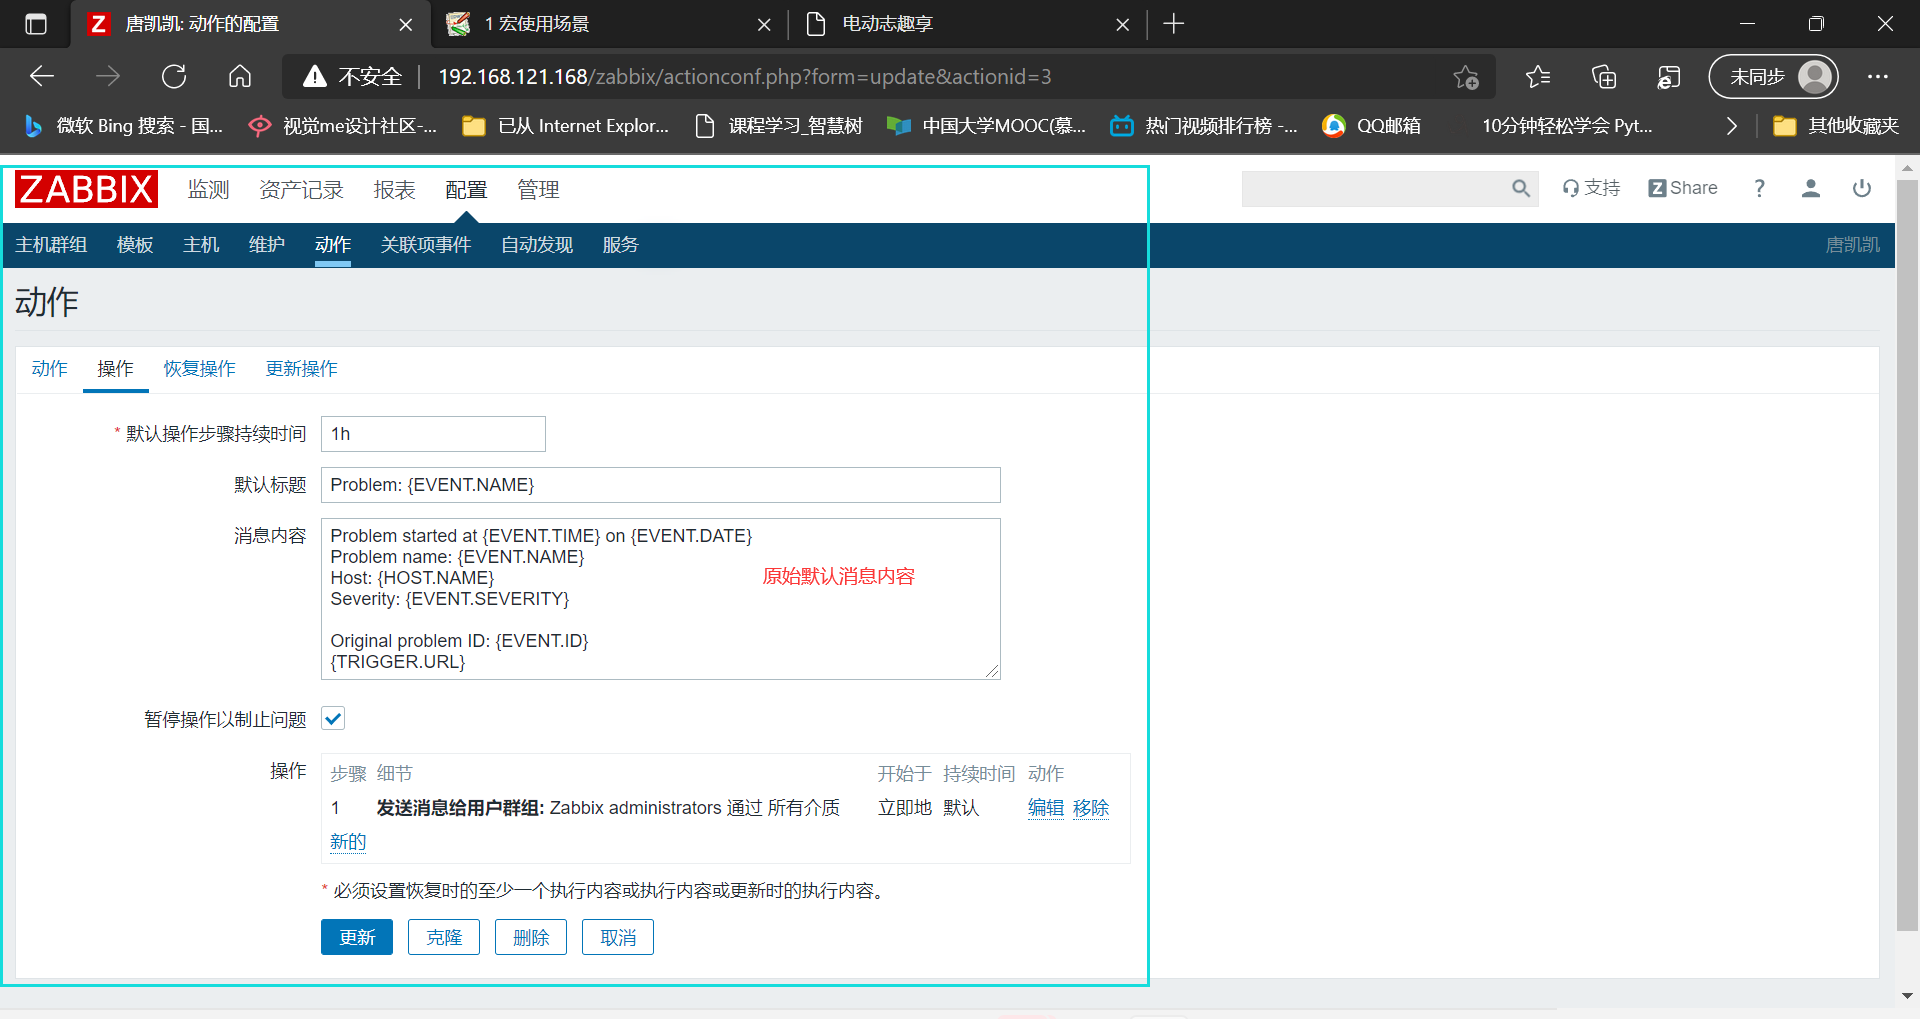The image size is (1920, 1019).
Task: Go to 主机 submenu
Action: click(x=201, y=245)
